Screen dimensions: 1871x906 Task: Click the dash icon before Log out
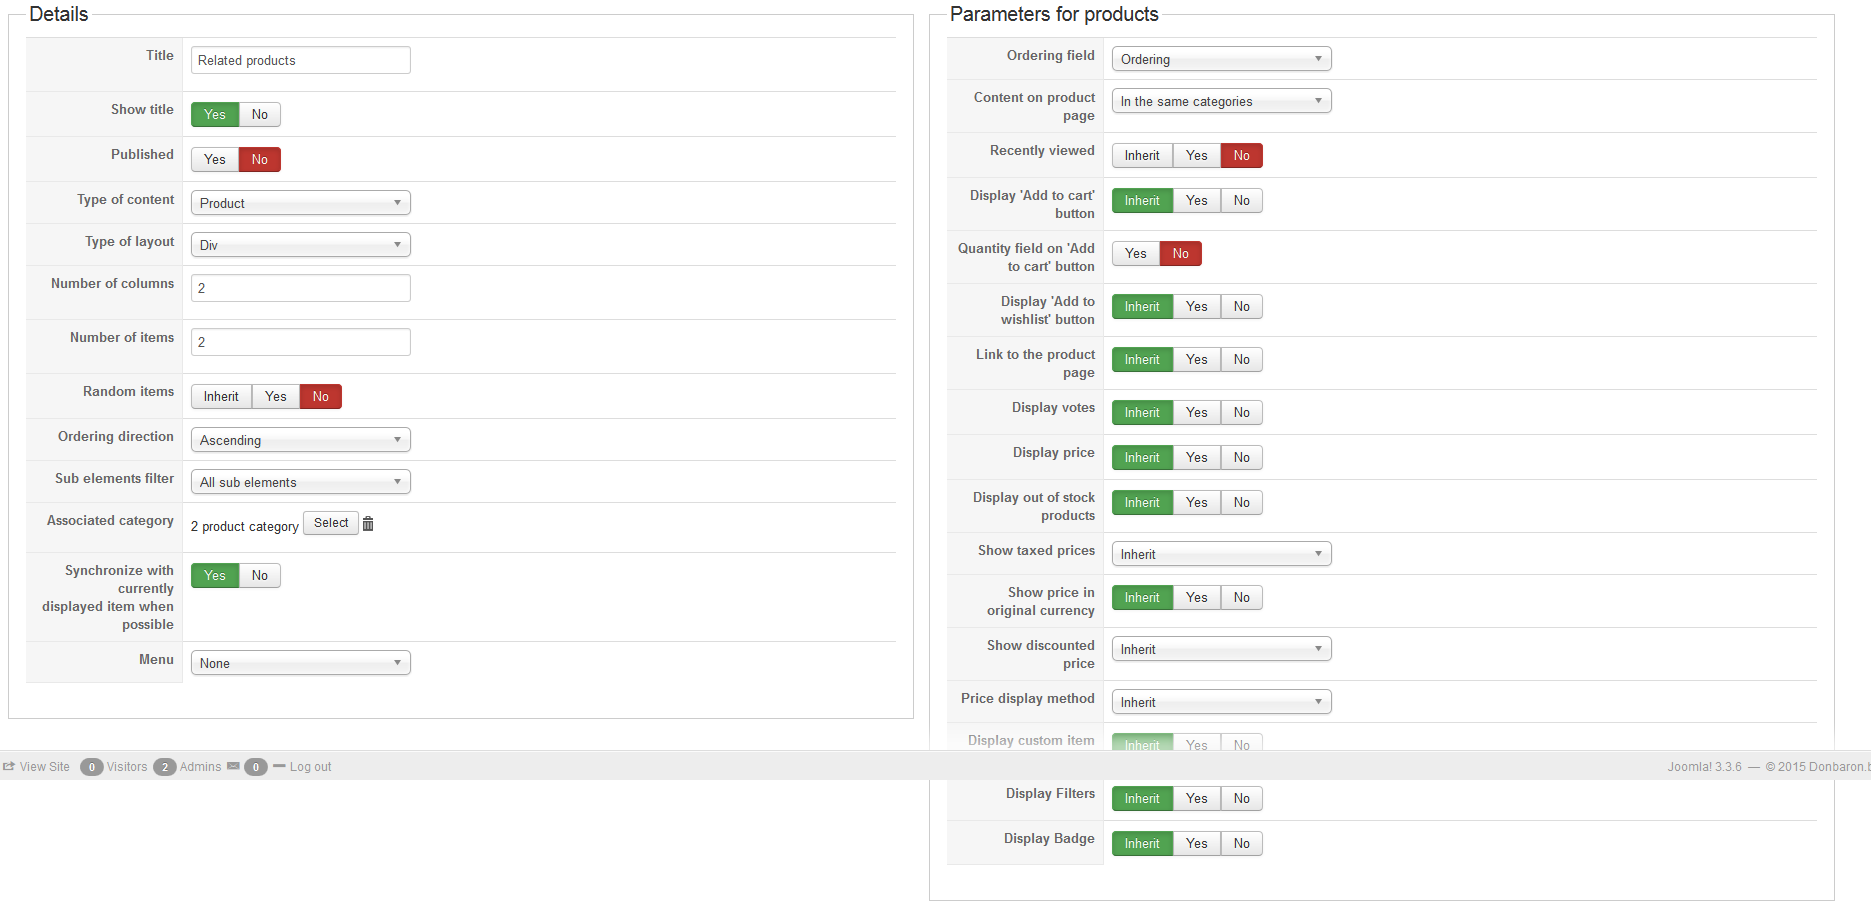point(279,767)
